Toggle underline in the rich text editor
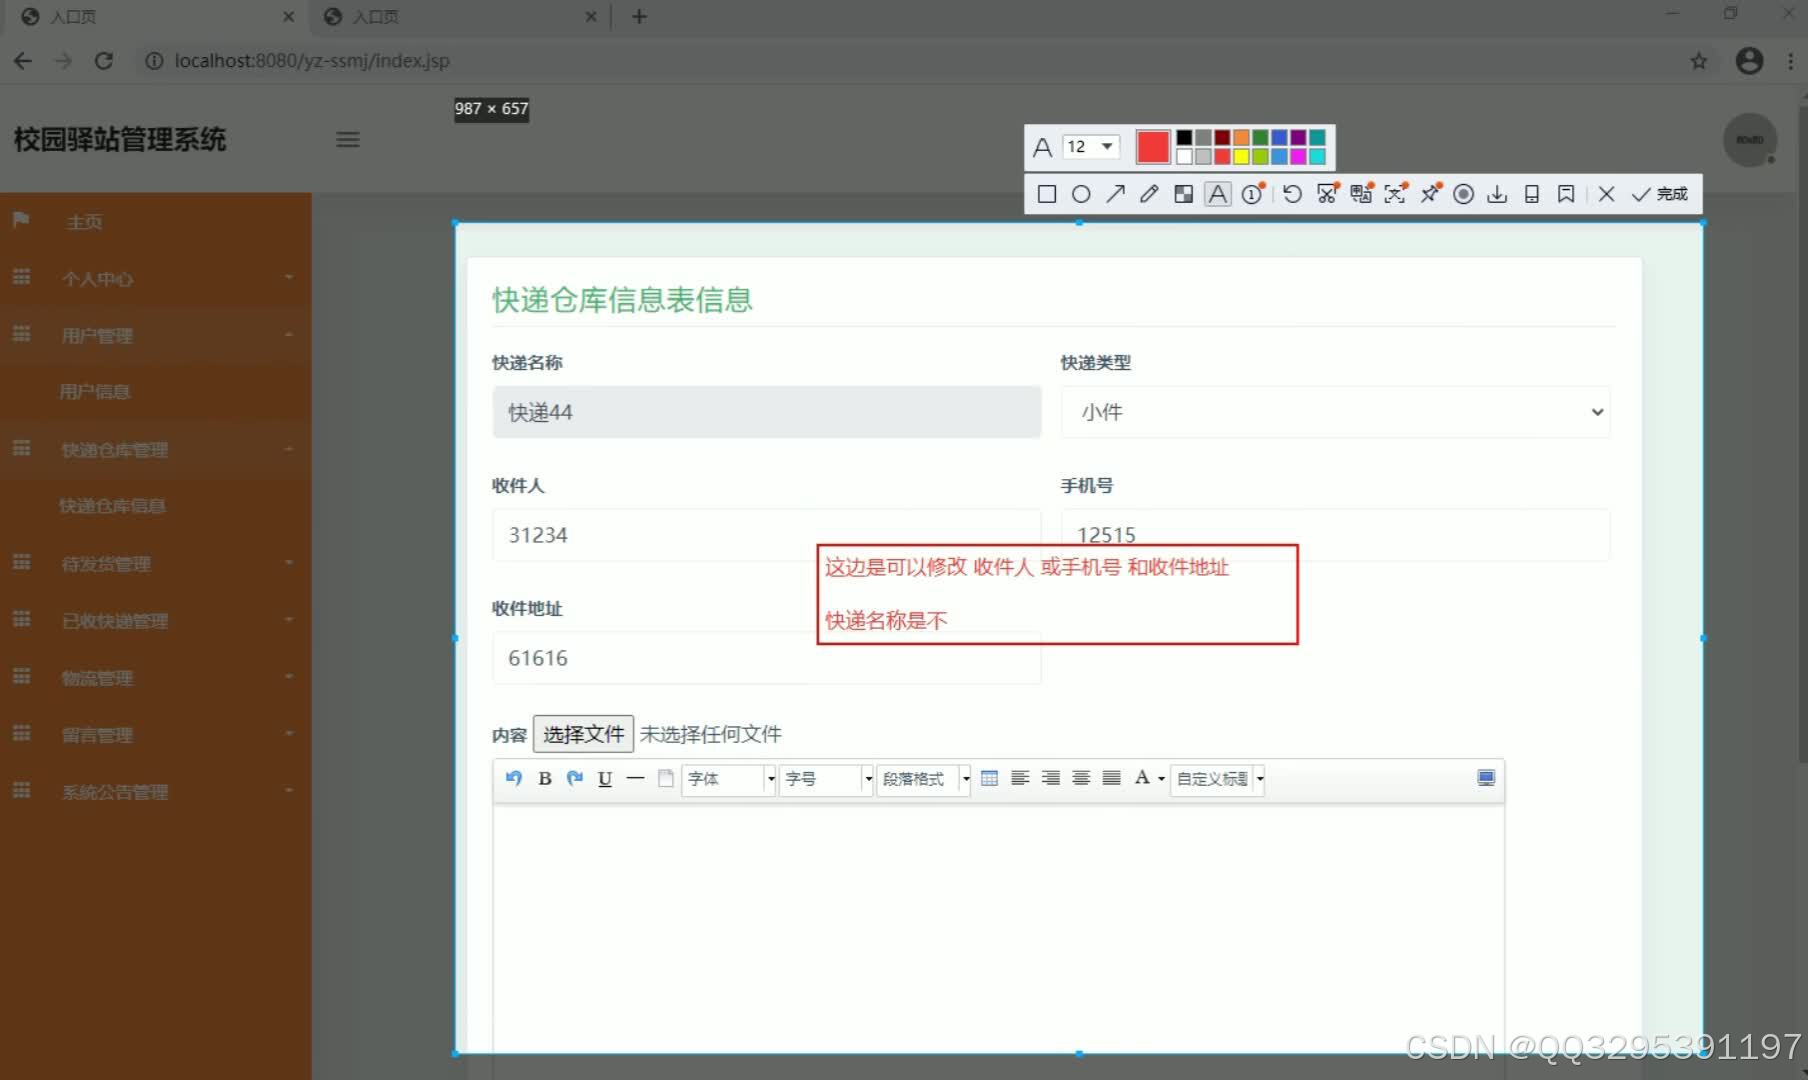Viewport: 1808px width, 1080px height. (x=605, y=779)
